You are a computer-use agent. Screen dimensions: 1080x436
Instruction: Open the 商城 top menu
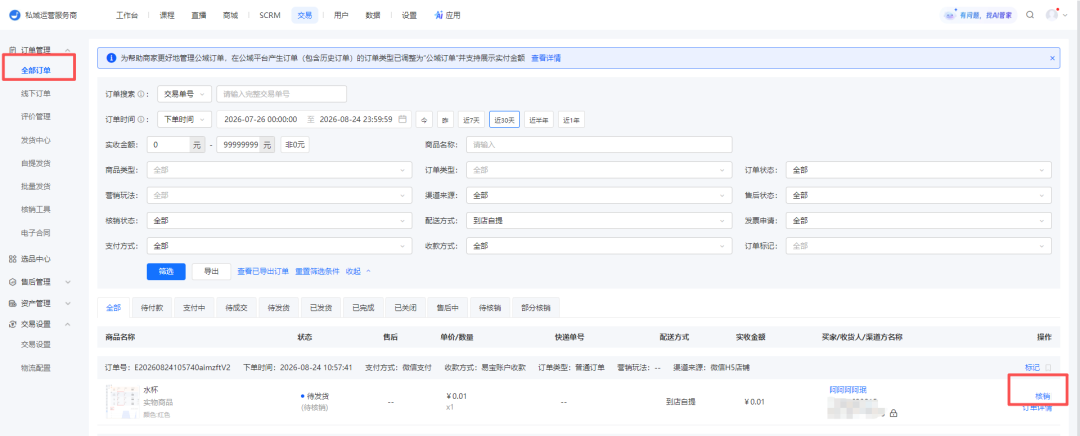click(x=231, y=15)
